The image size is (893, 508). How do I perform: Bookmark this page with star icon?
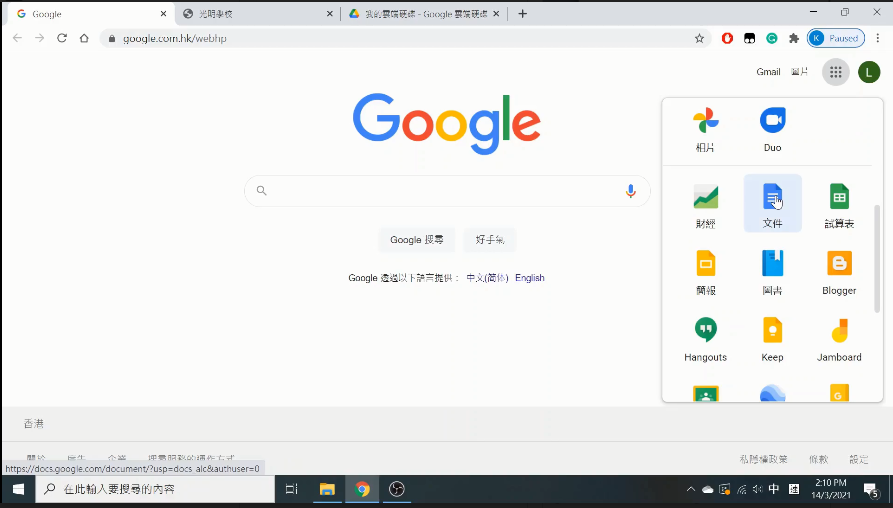pyautogui.click(x=699, y=38)
